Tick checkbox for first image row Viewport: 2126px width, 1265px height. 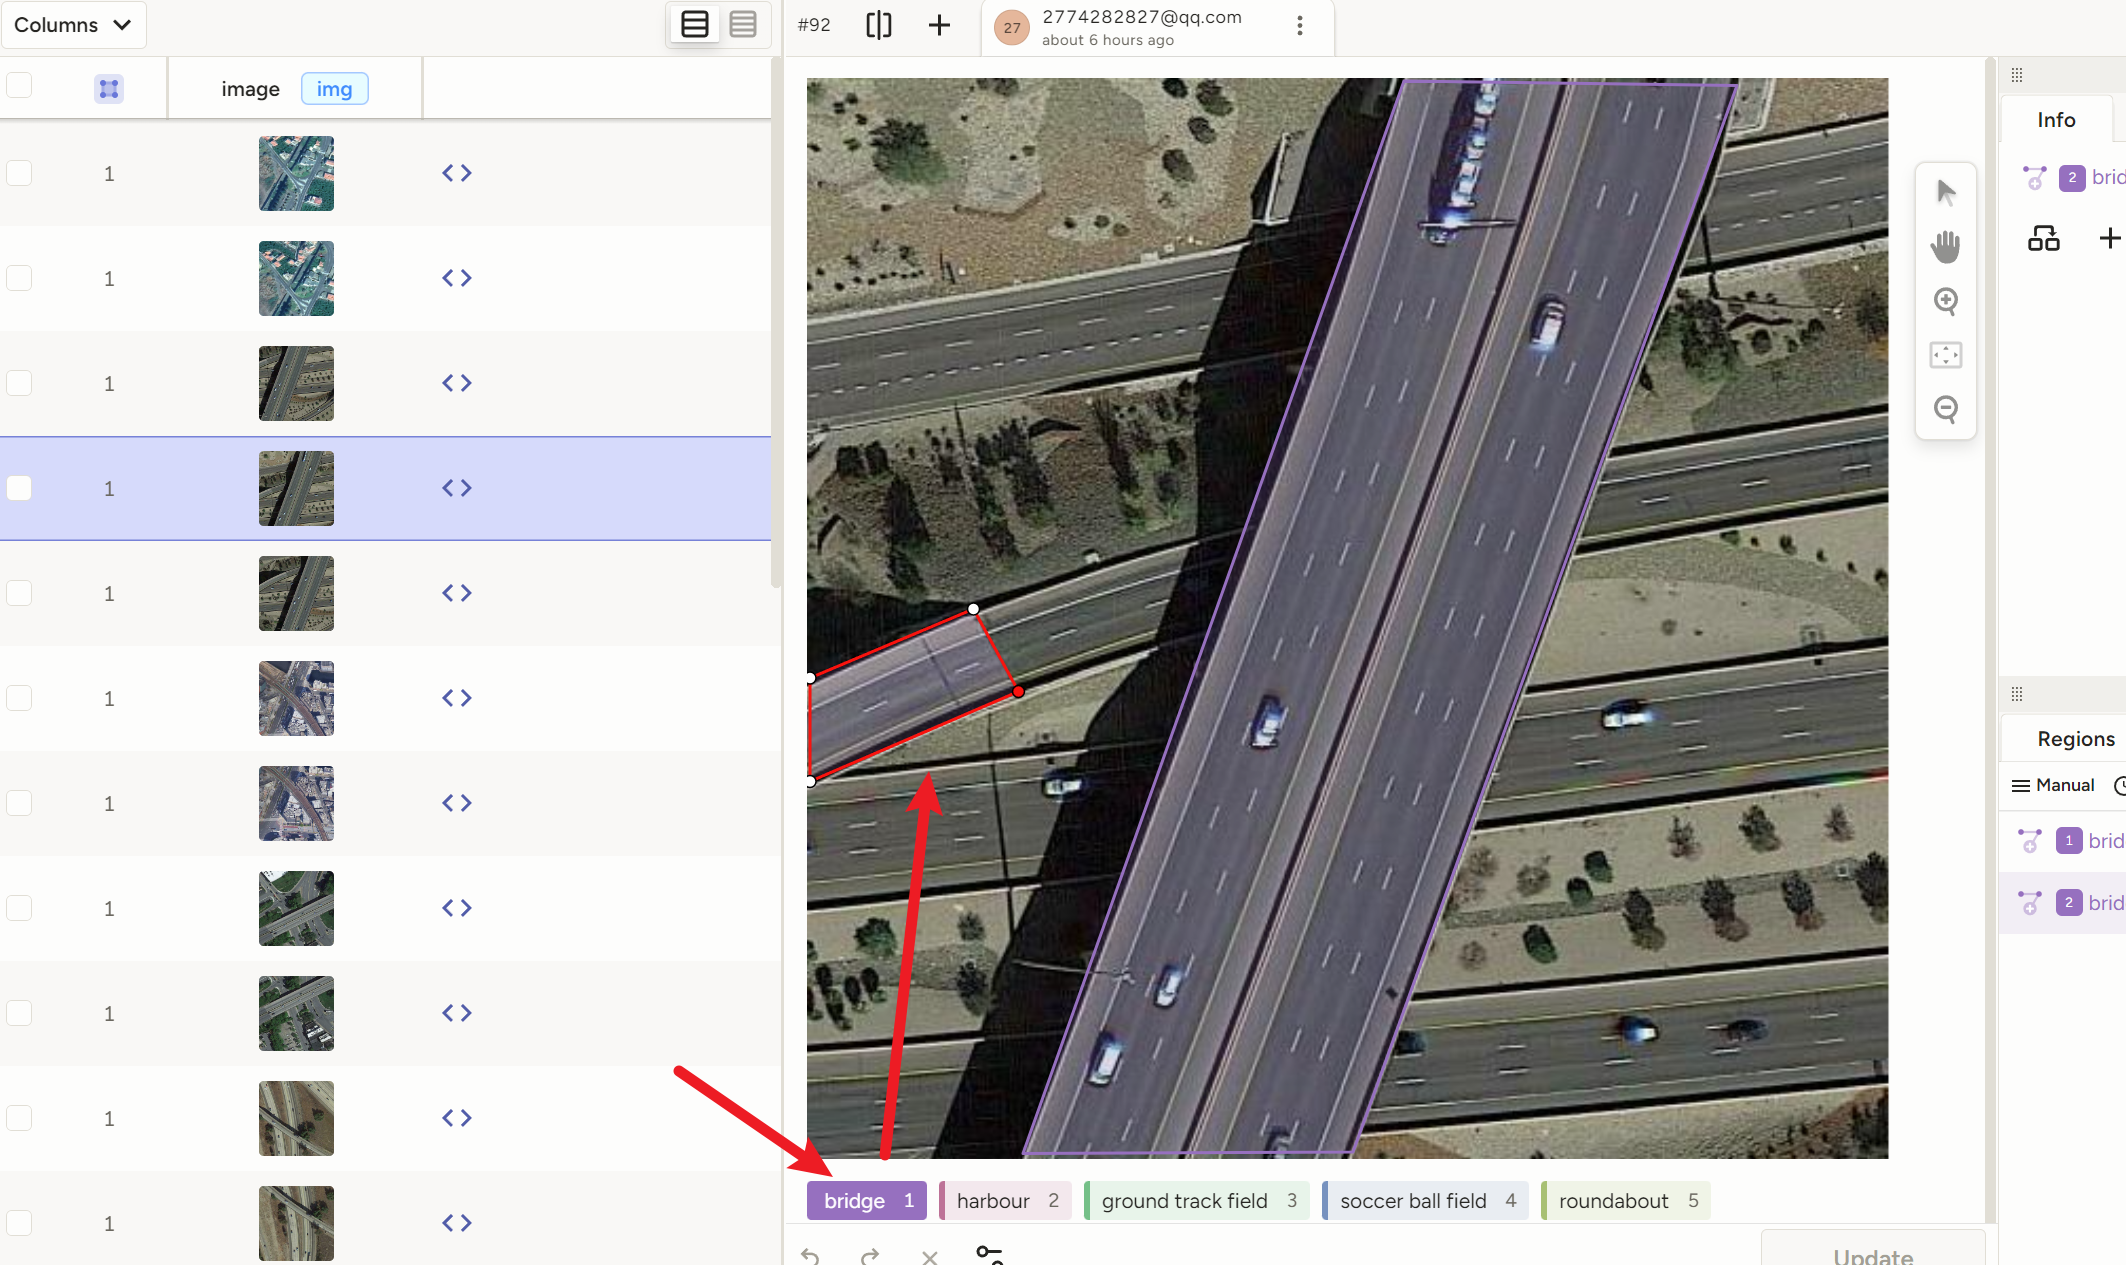point(19,173)
